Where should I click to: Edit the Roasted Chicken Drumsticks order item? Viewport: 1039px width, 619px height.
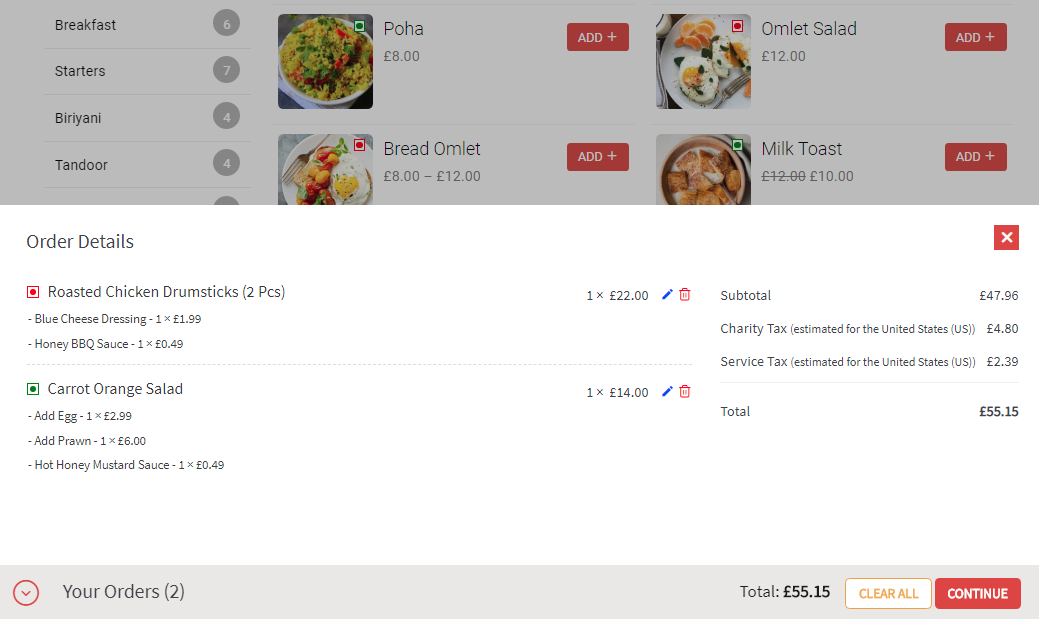(x=667, y=294)
